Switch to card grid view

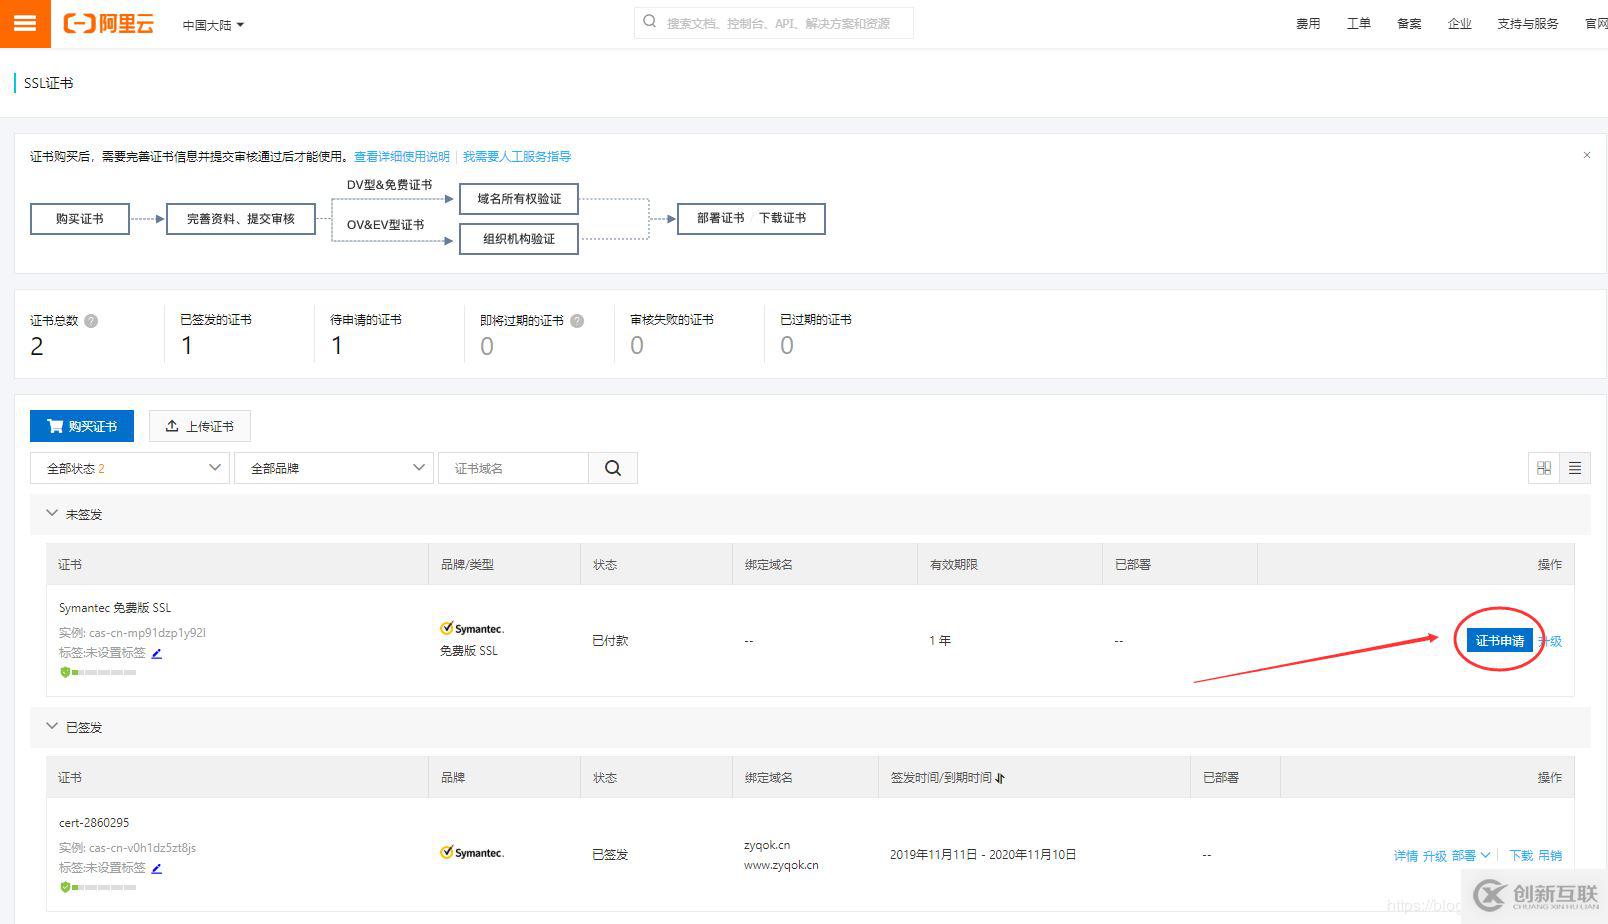[x=1544, y=468]
